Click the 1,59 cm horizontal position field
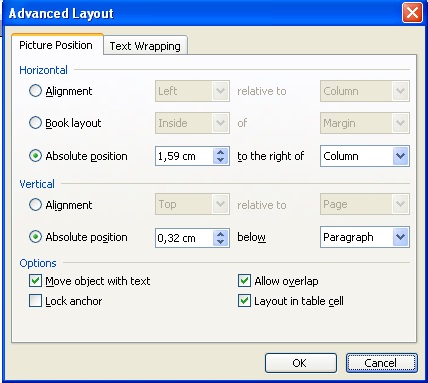 coord(184,156)
